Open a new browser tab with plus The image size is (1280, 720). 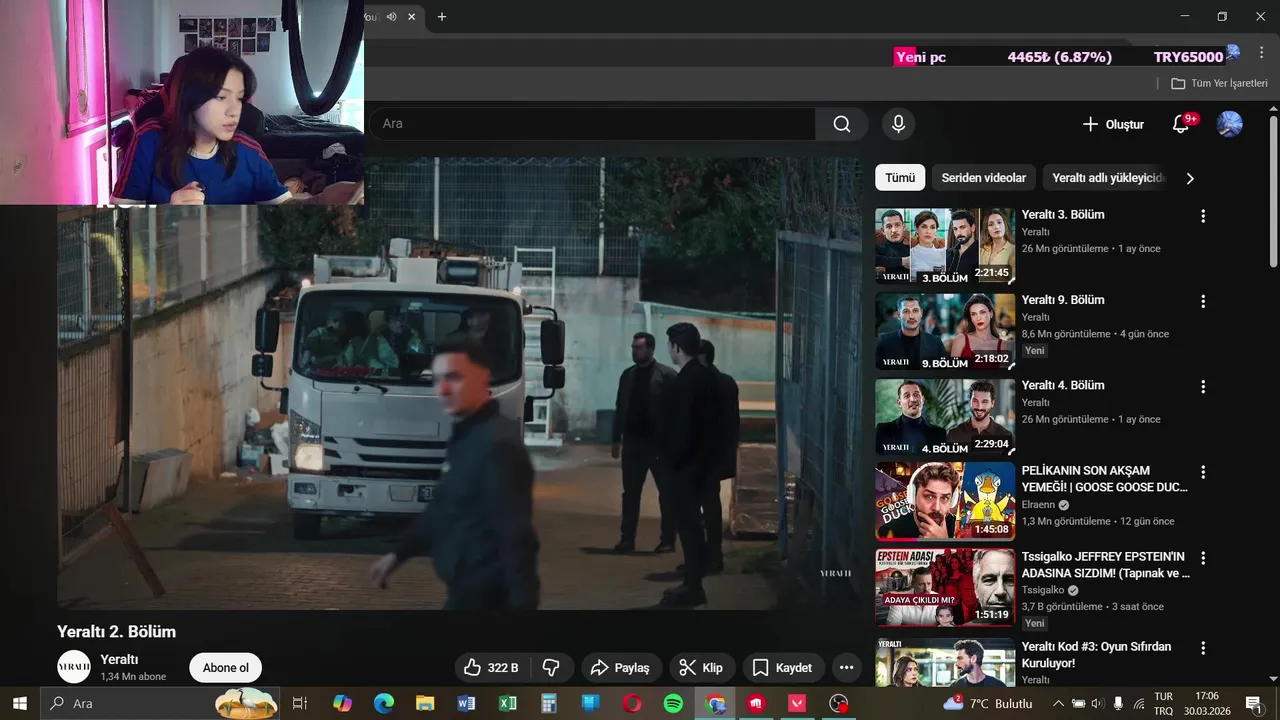pos(442,16)
